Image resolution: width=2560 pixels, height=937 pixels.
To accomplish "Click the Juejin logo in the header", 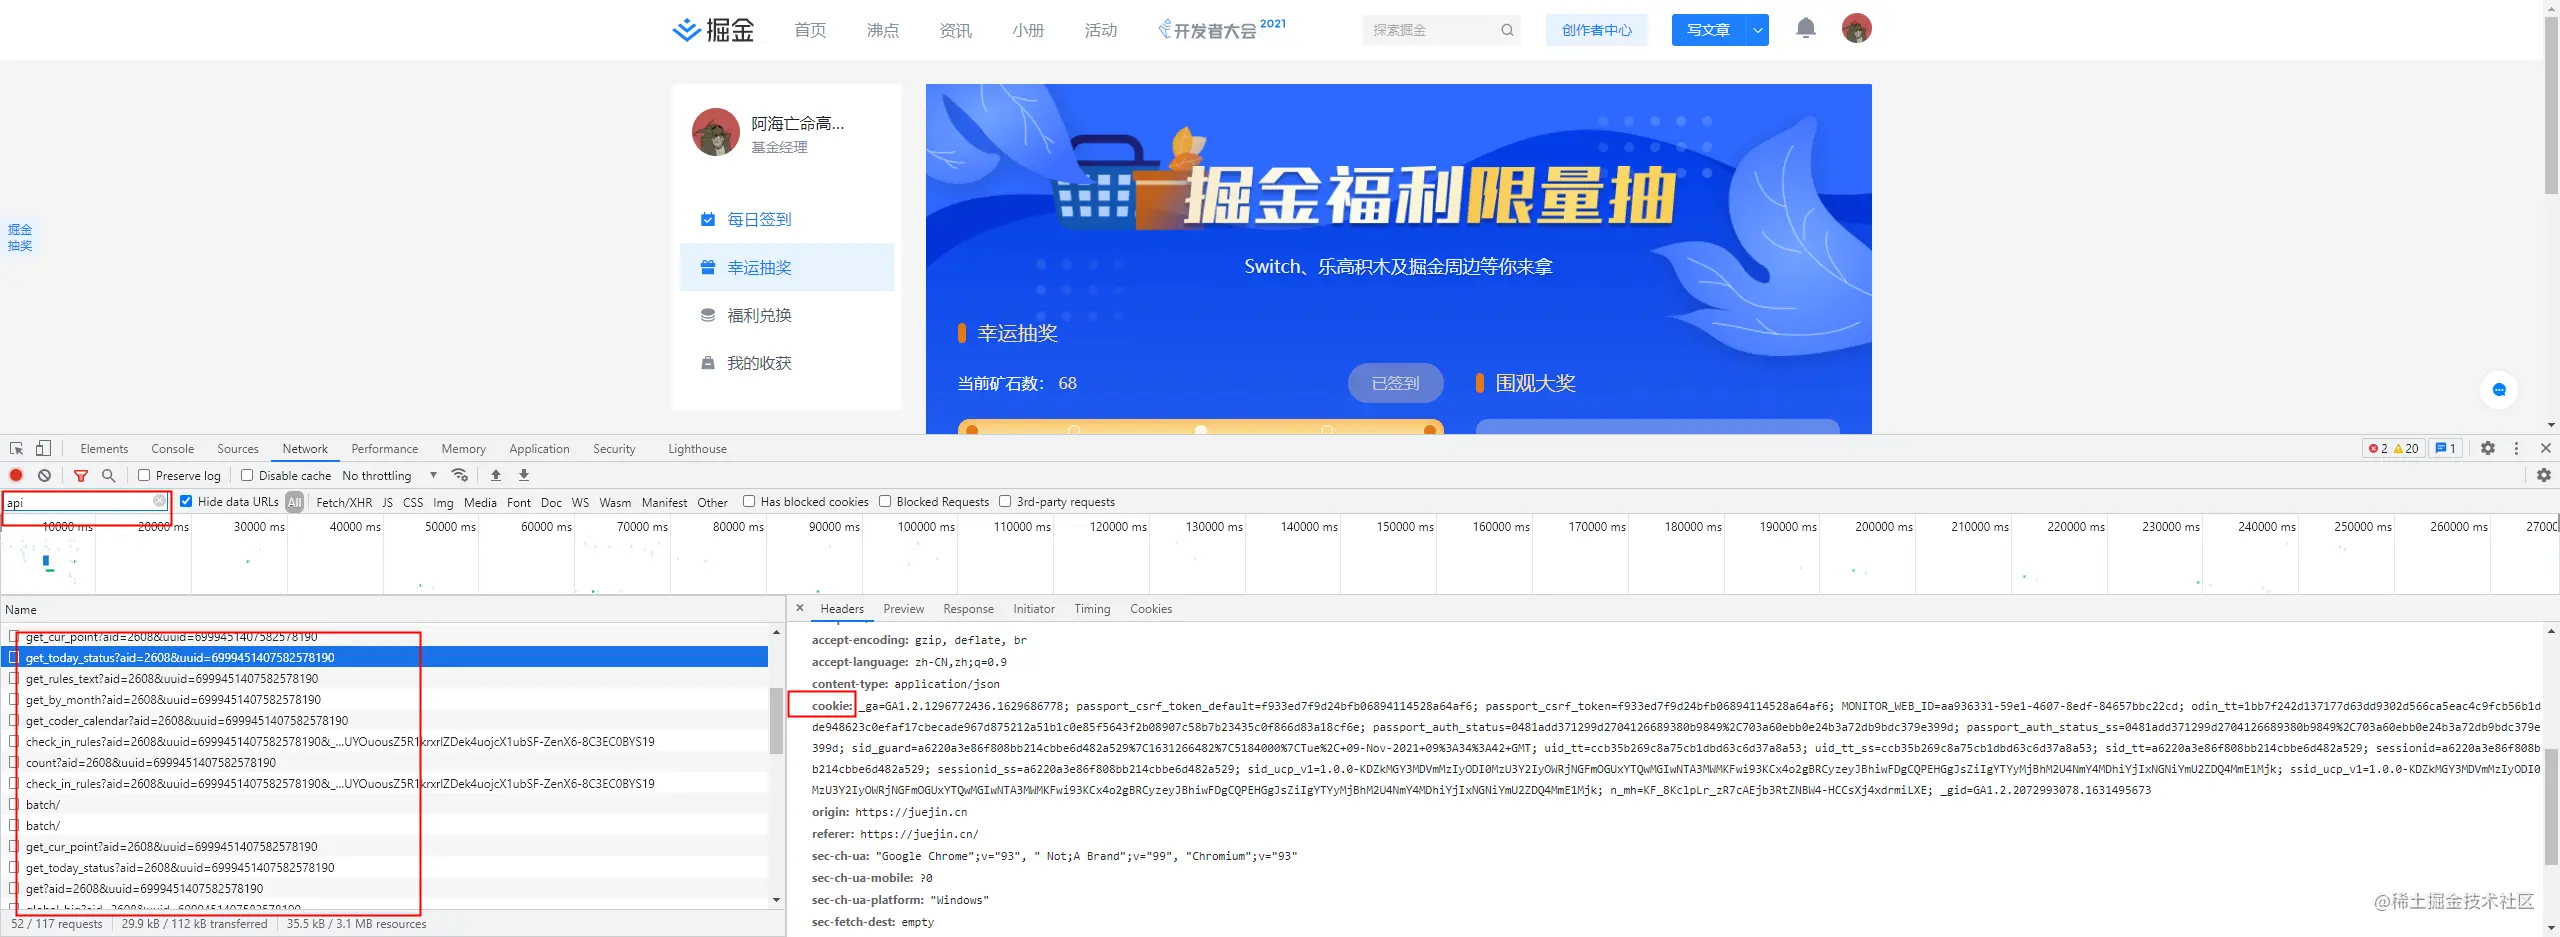I will 713,30.
